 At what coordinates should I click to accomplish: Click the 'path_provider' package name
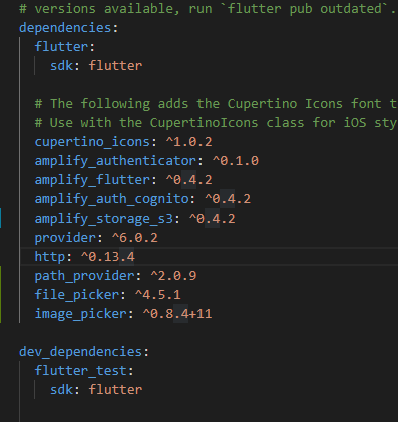[x=85, y=276]
